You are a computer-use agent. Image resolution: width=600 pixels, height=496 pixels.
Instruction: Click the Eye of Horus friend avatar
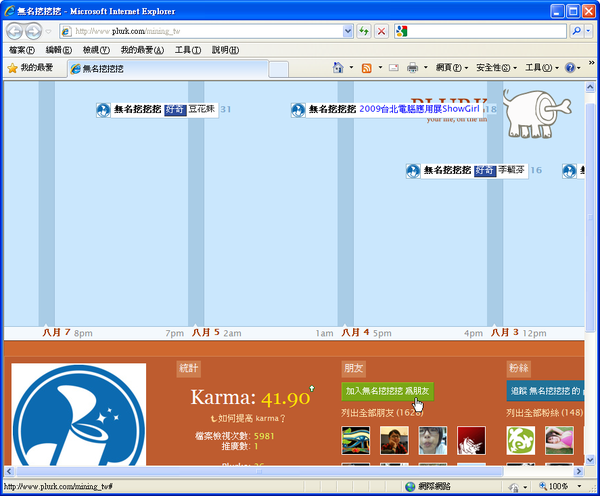click(356, 441)
